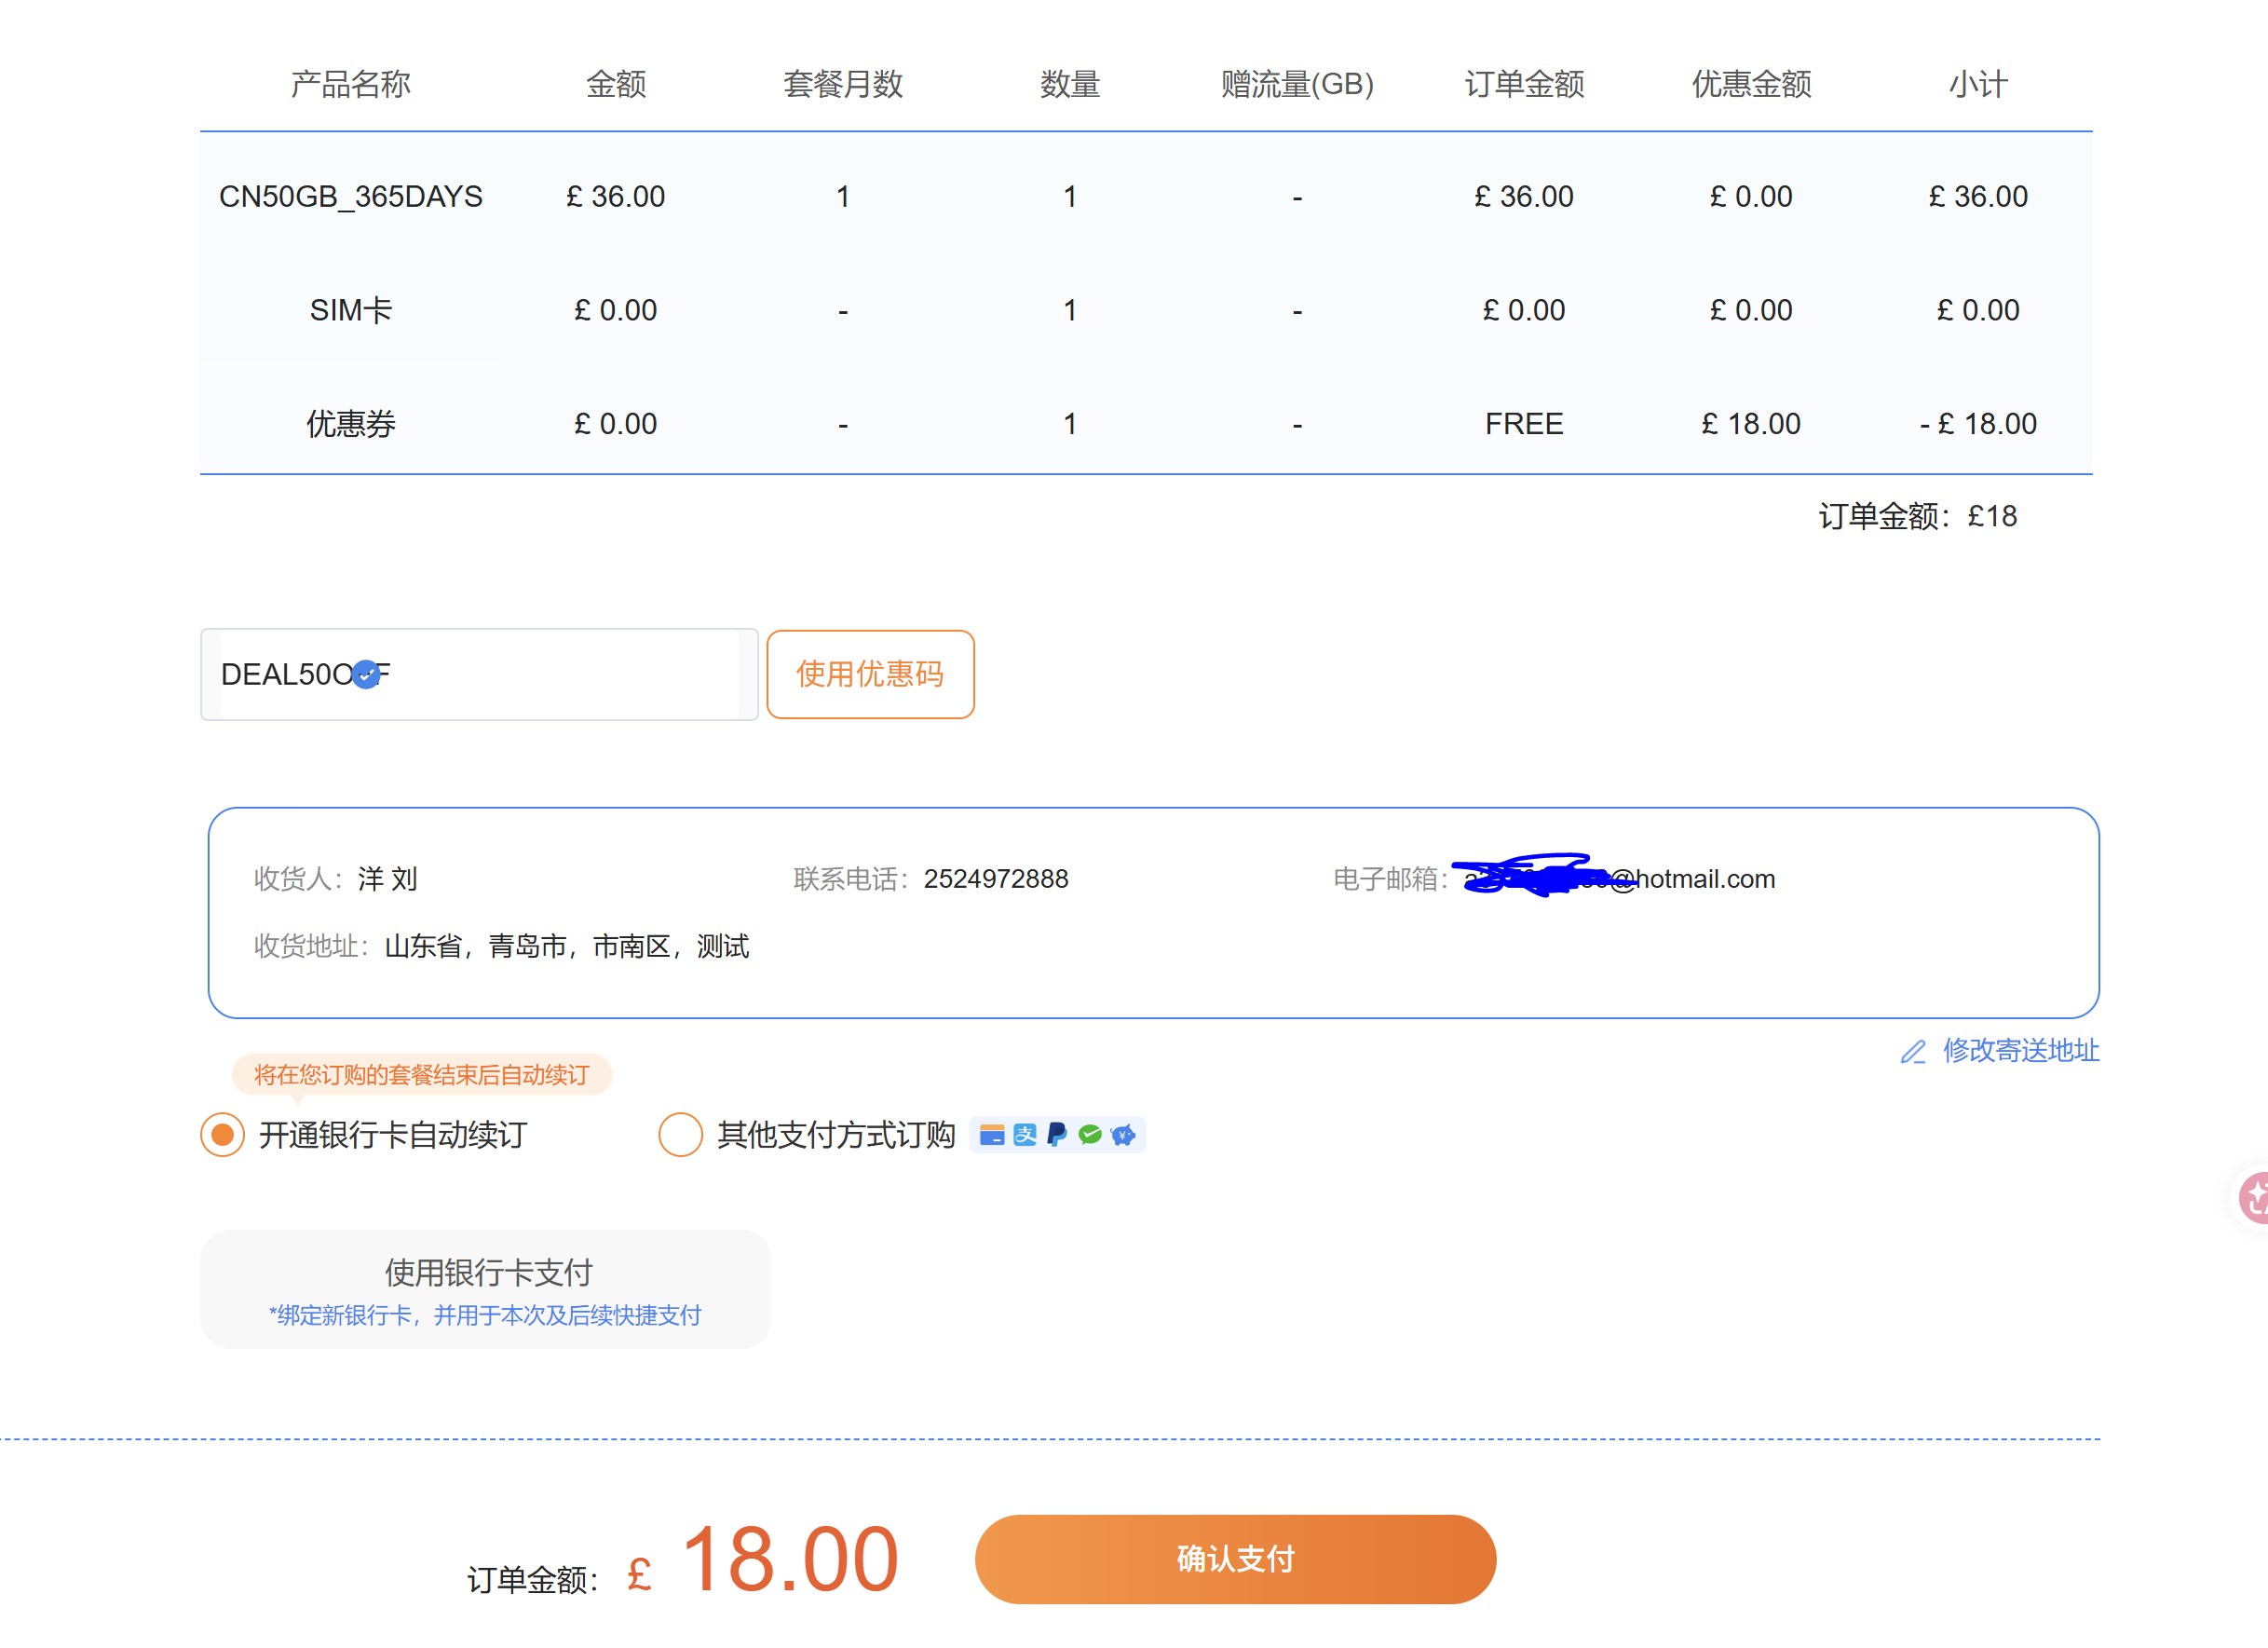This screenshot has width=2268, height=1648.
Task: Select 其他支付方式订购 radio option
Action: pyautogui.click(x=680, y=1135)
